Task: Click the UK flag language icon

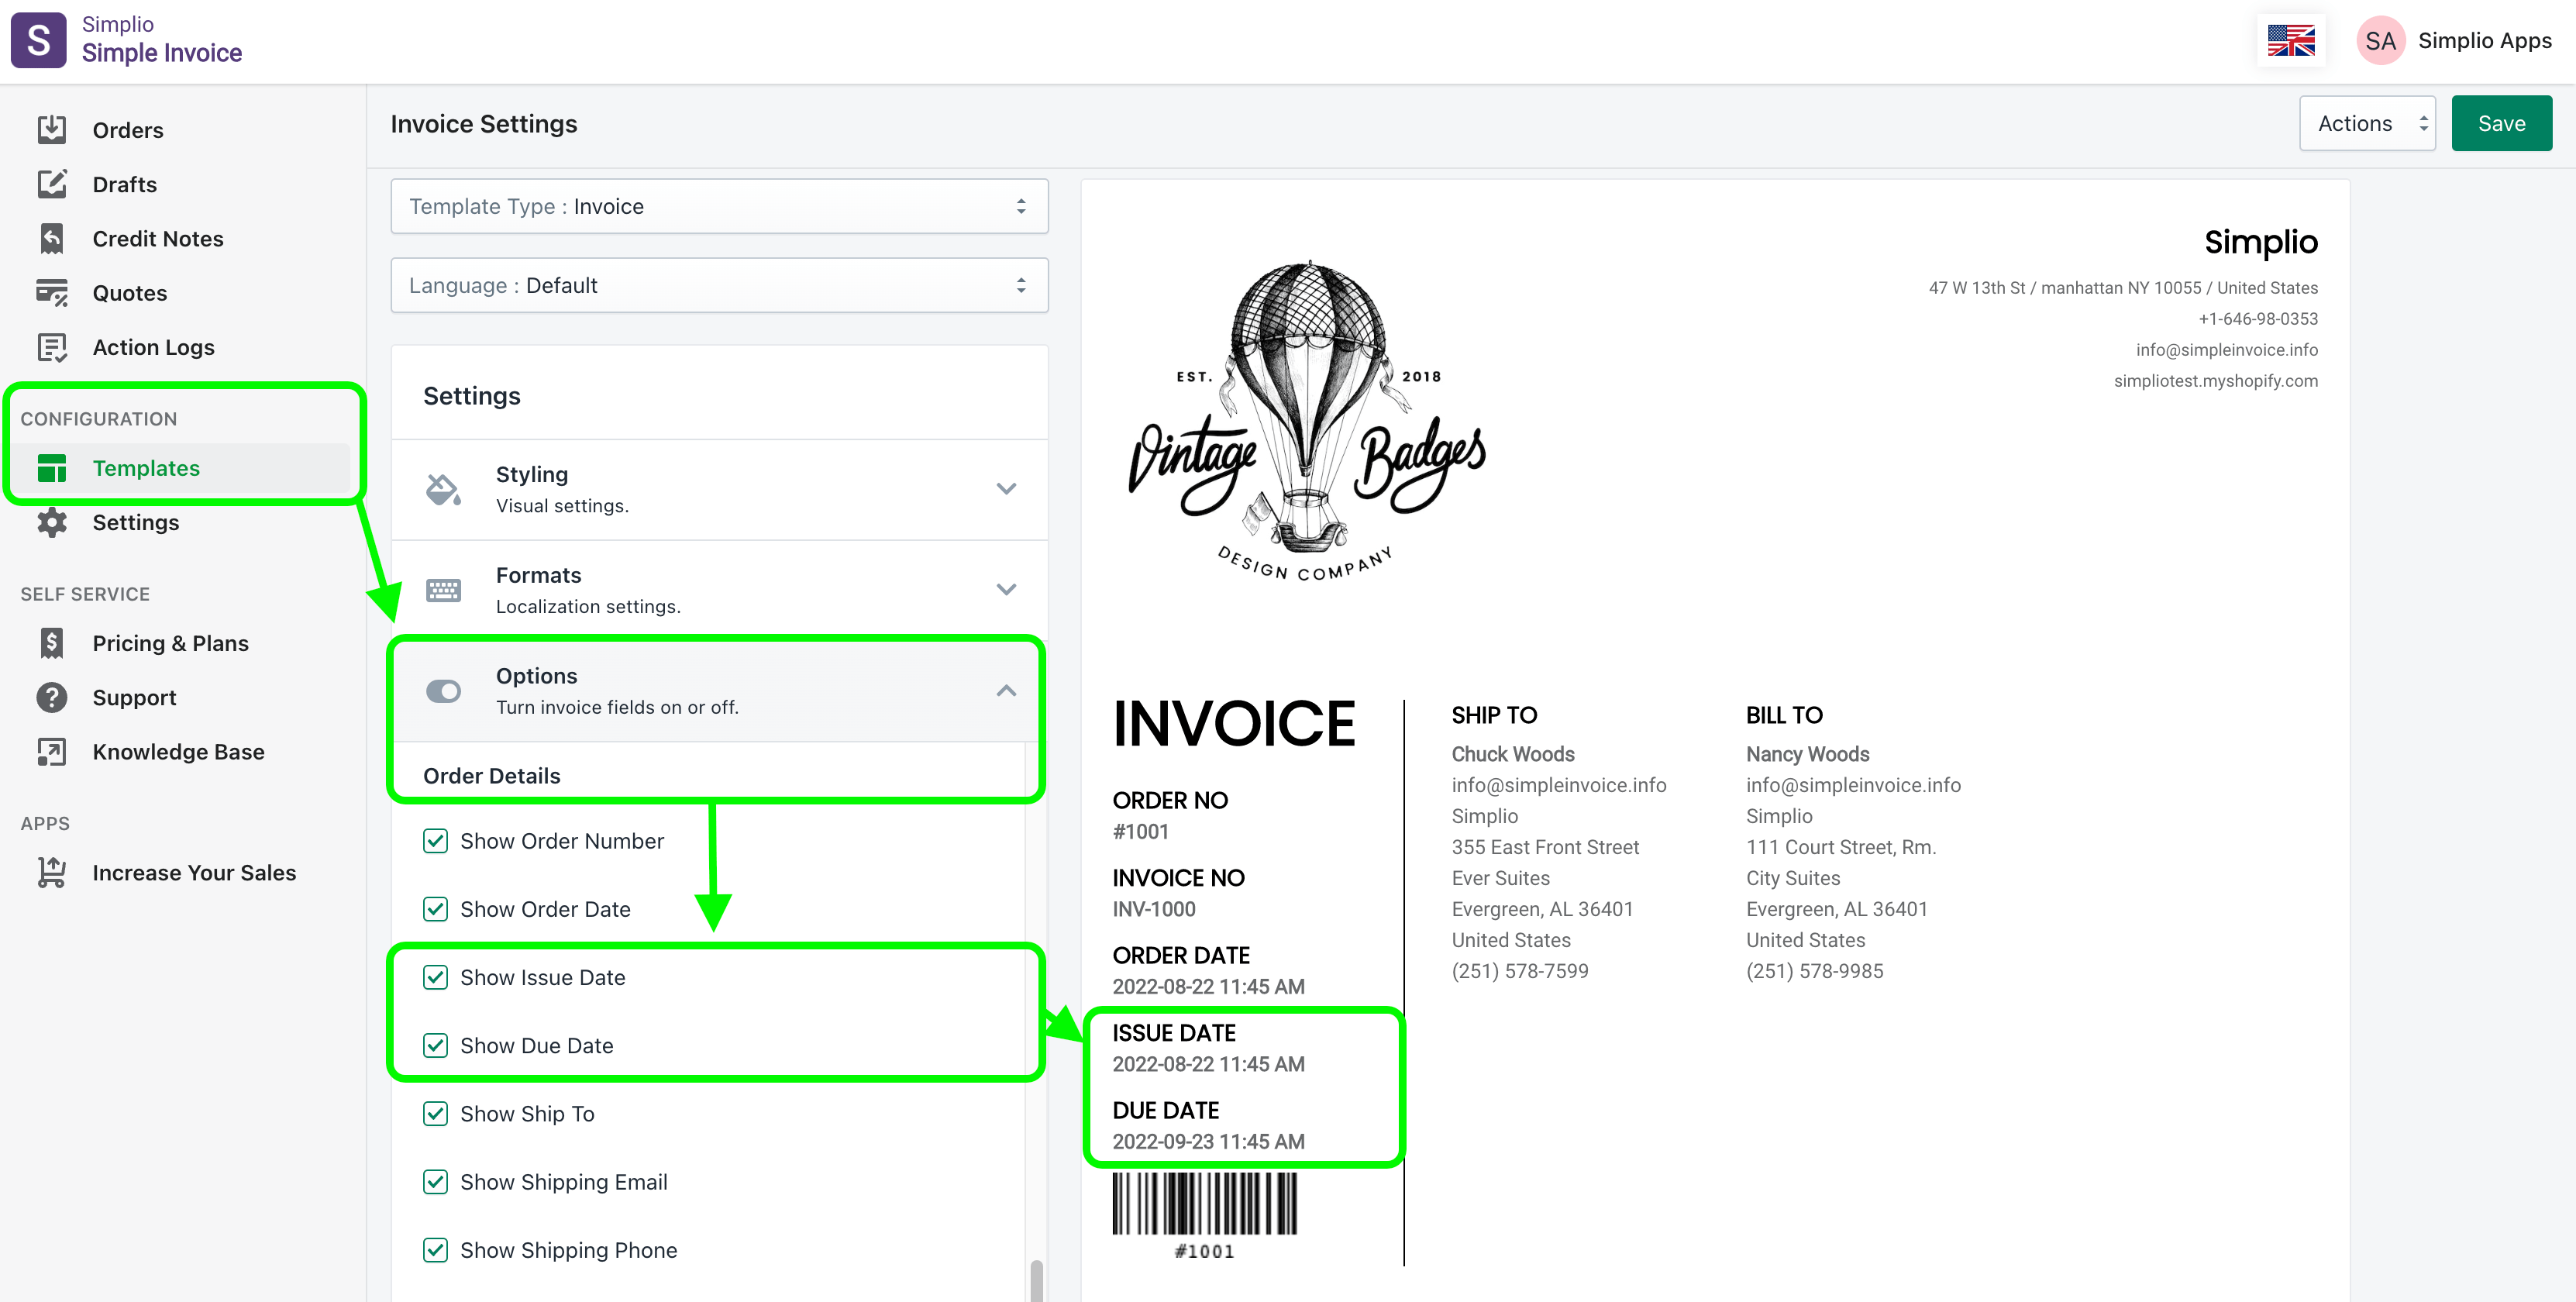Action: 2290,41
